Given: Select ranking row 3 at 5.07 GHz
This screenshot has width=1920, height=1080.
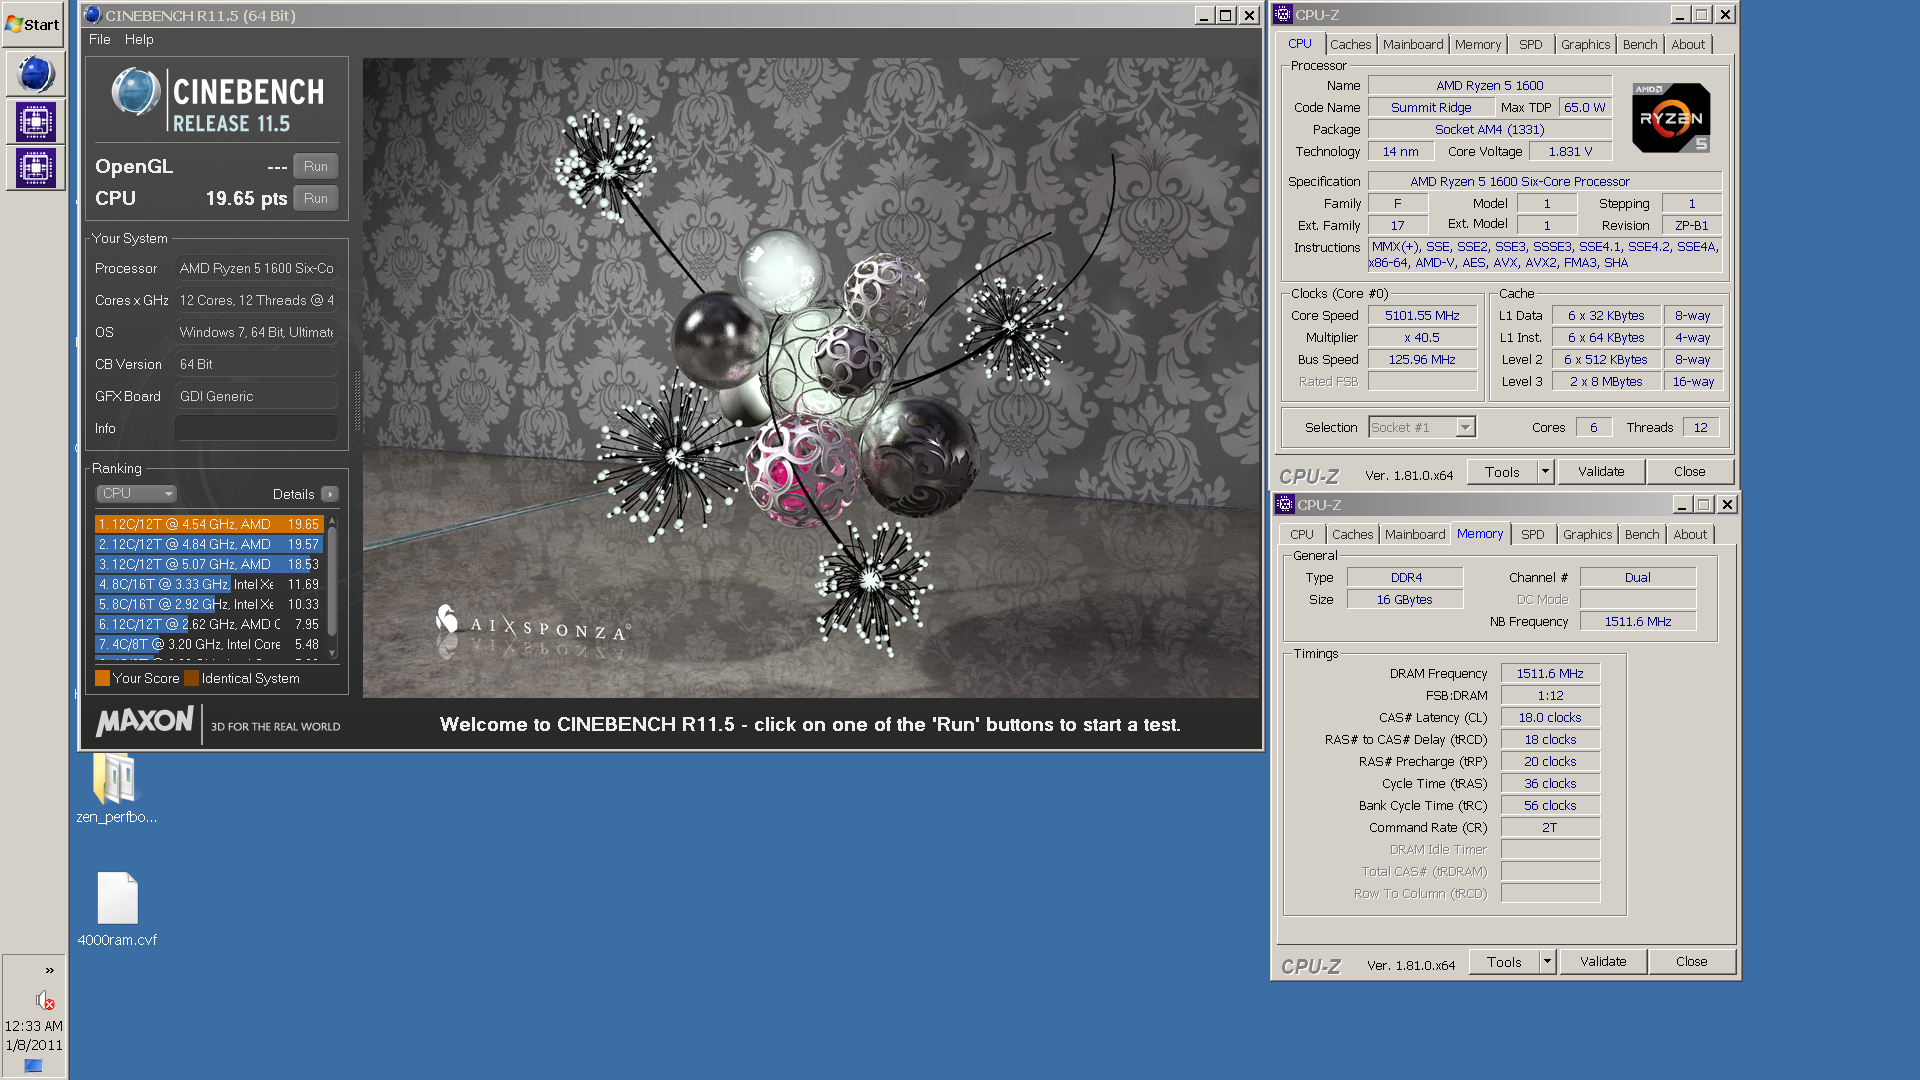Looking at the screenshot, I should (208, 565).
